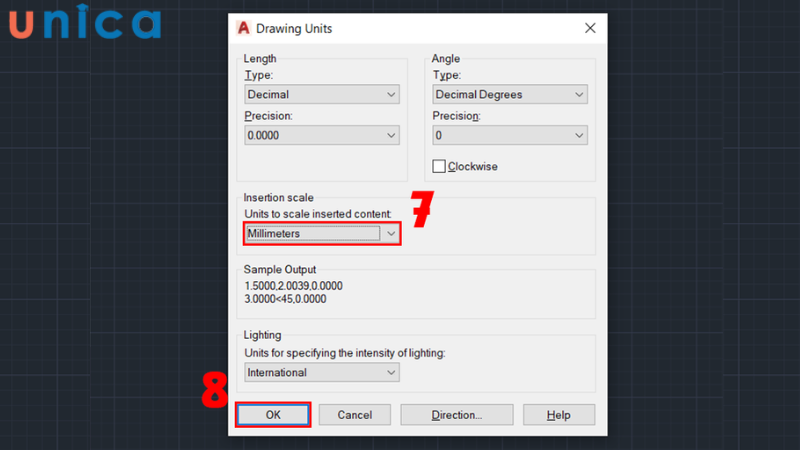Open the Angle Precision dropdown
The image size is (800, 450).
(510, 135)
